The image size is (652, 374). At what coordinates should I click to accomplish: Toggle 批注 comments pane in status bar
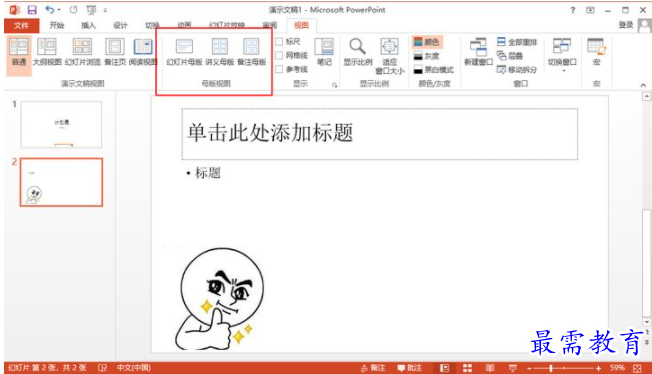[x=410, y=368]
